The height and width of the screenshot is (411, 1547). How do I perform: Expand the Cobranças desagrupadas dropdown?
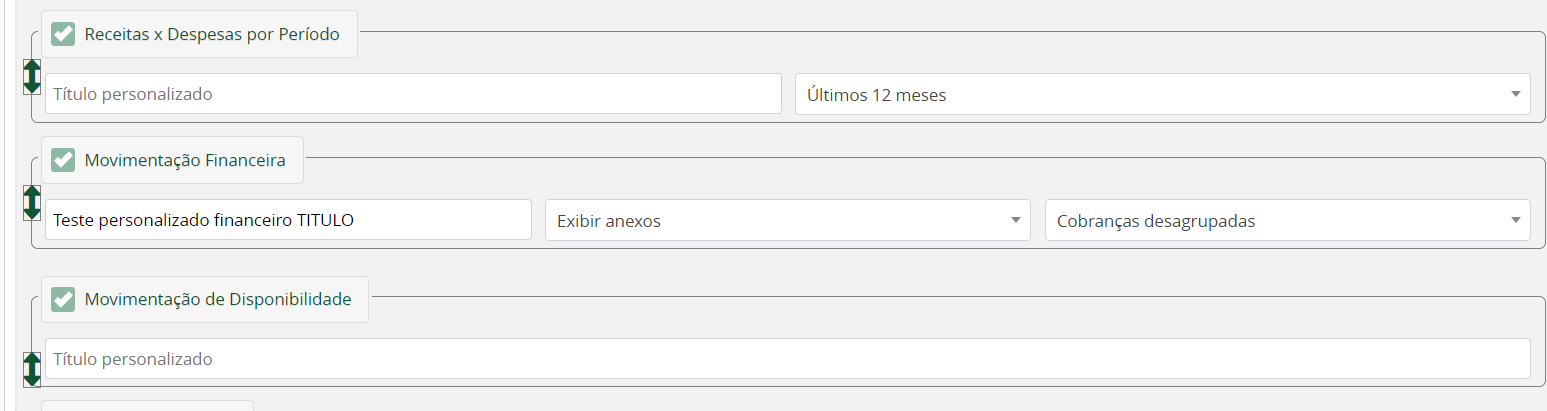1287,220
